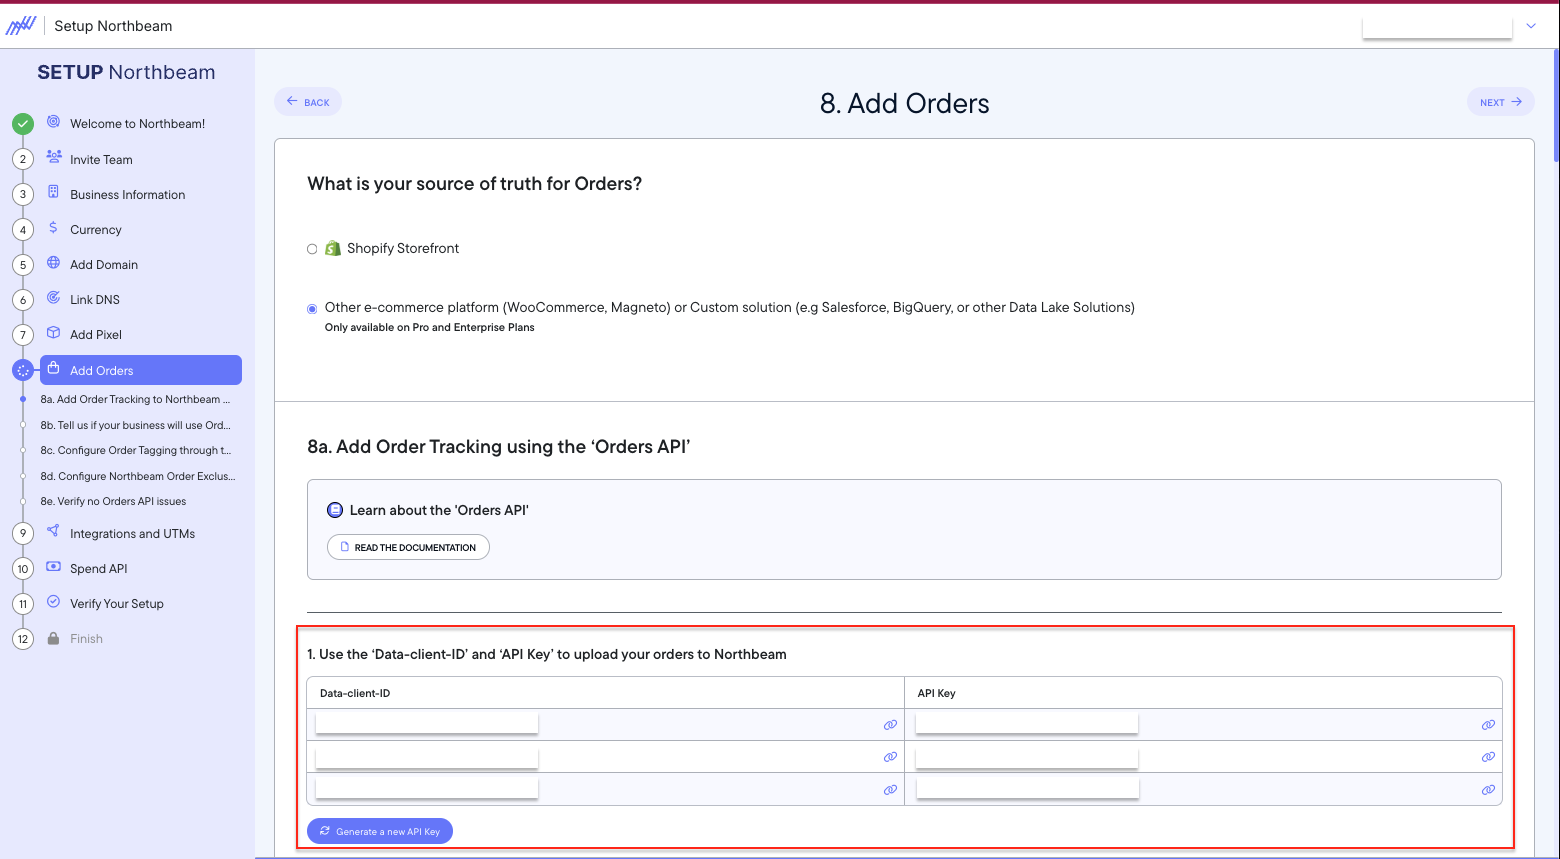Open Currency step in sidebar
Screen dimensions: 1560x859
point(96,230)
